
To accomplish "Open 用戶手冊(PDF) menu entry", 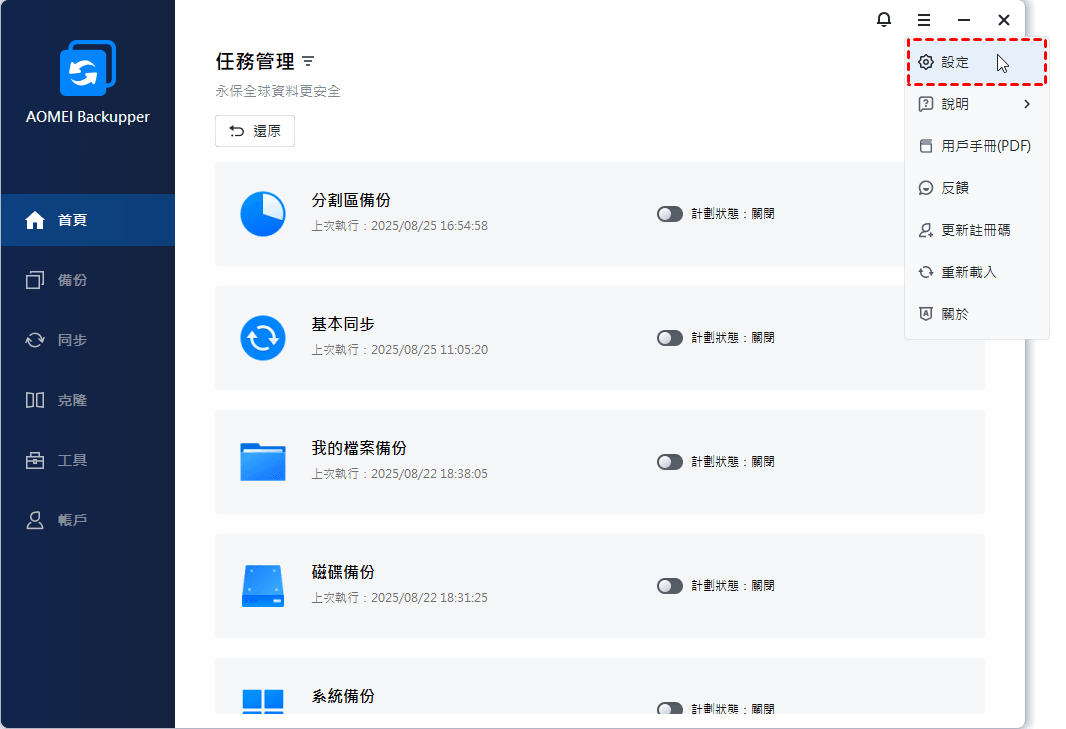I will [x=976, y=146].
